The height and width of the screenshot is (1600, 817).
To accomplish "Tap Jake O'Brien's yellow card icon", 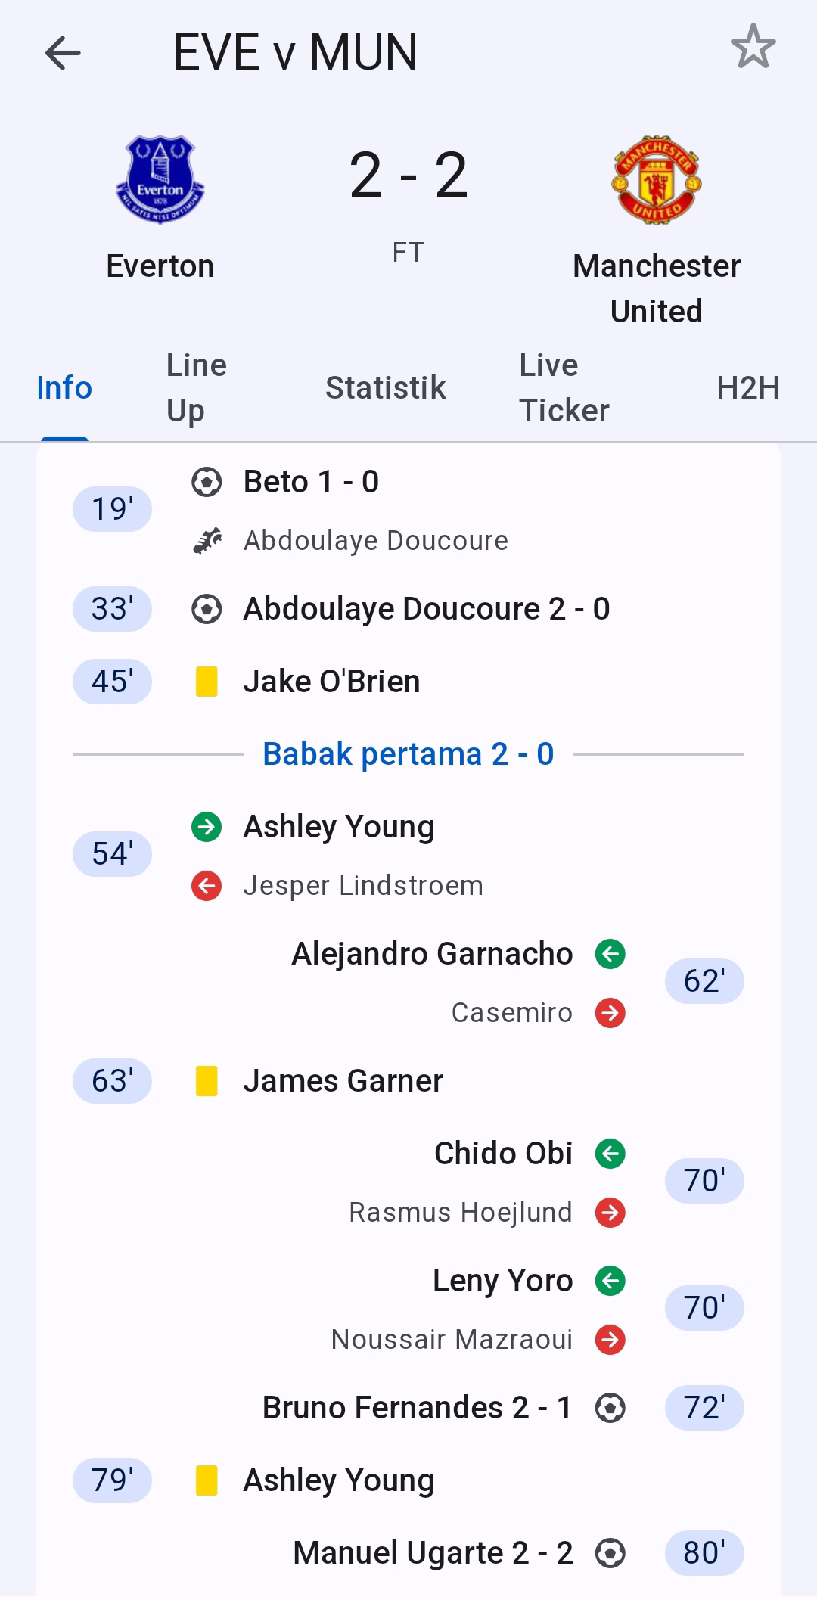I will [x=206, y=682].
